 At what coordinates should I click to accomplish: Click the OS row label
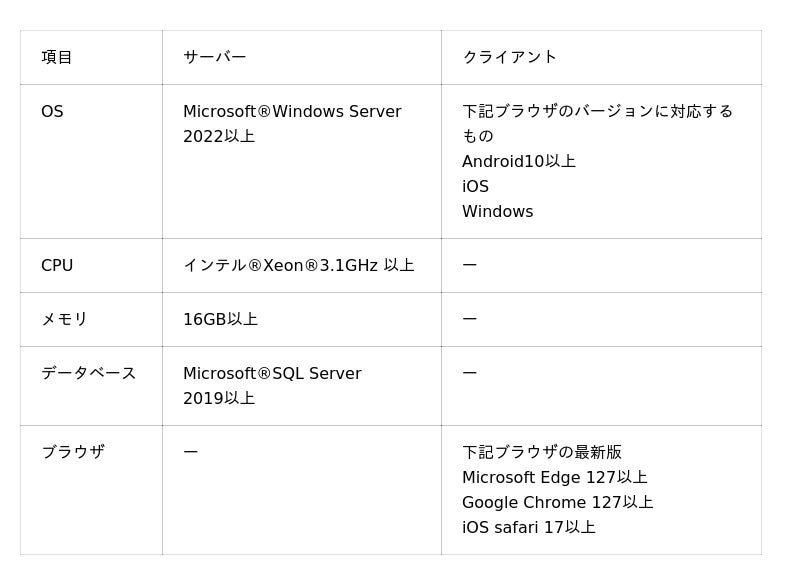pos(52,112)
